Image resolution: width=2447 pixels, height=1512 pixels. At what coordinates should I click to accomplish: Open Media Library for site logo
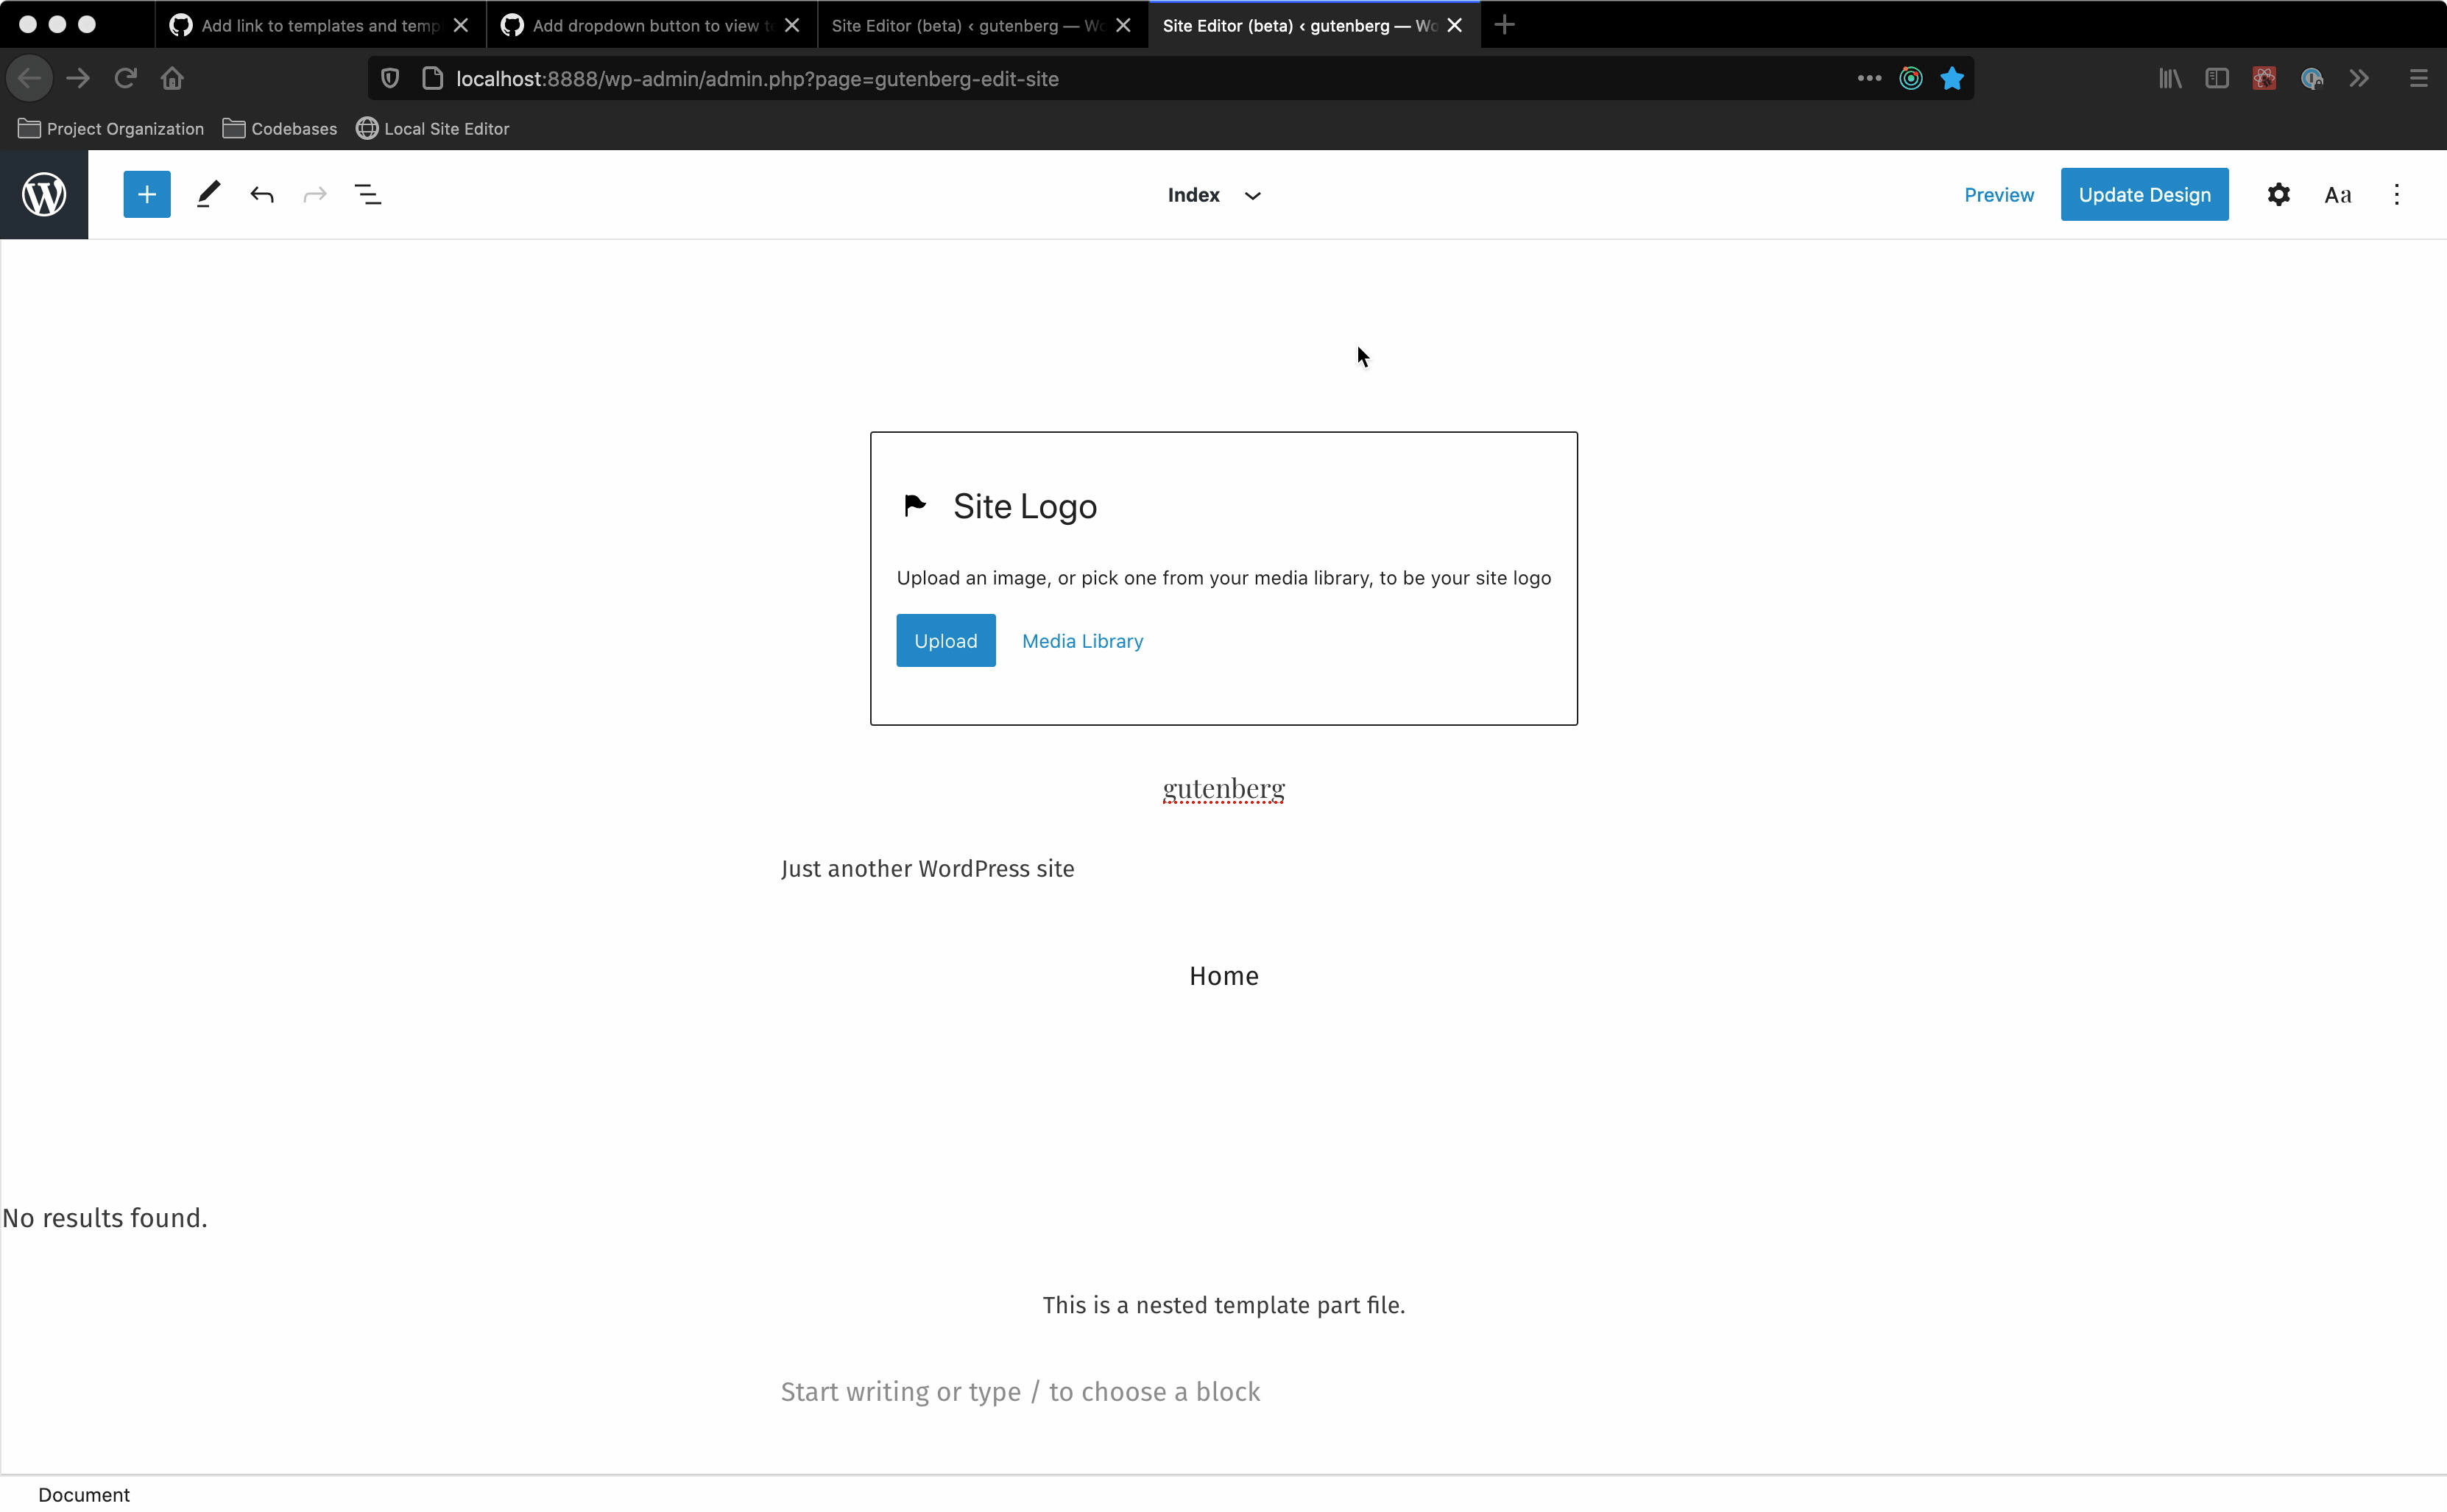1082,640
